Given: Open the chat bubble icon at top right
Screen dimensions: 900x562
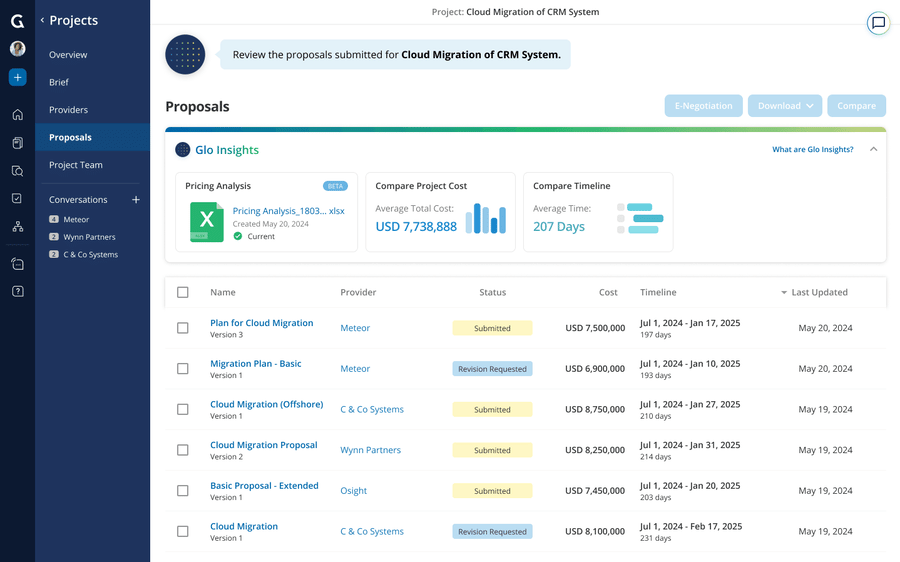Looking at the screenshot, I should [878, 23].
